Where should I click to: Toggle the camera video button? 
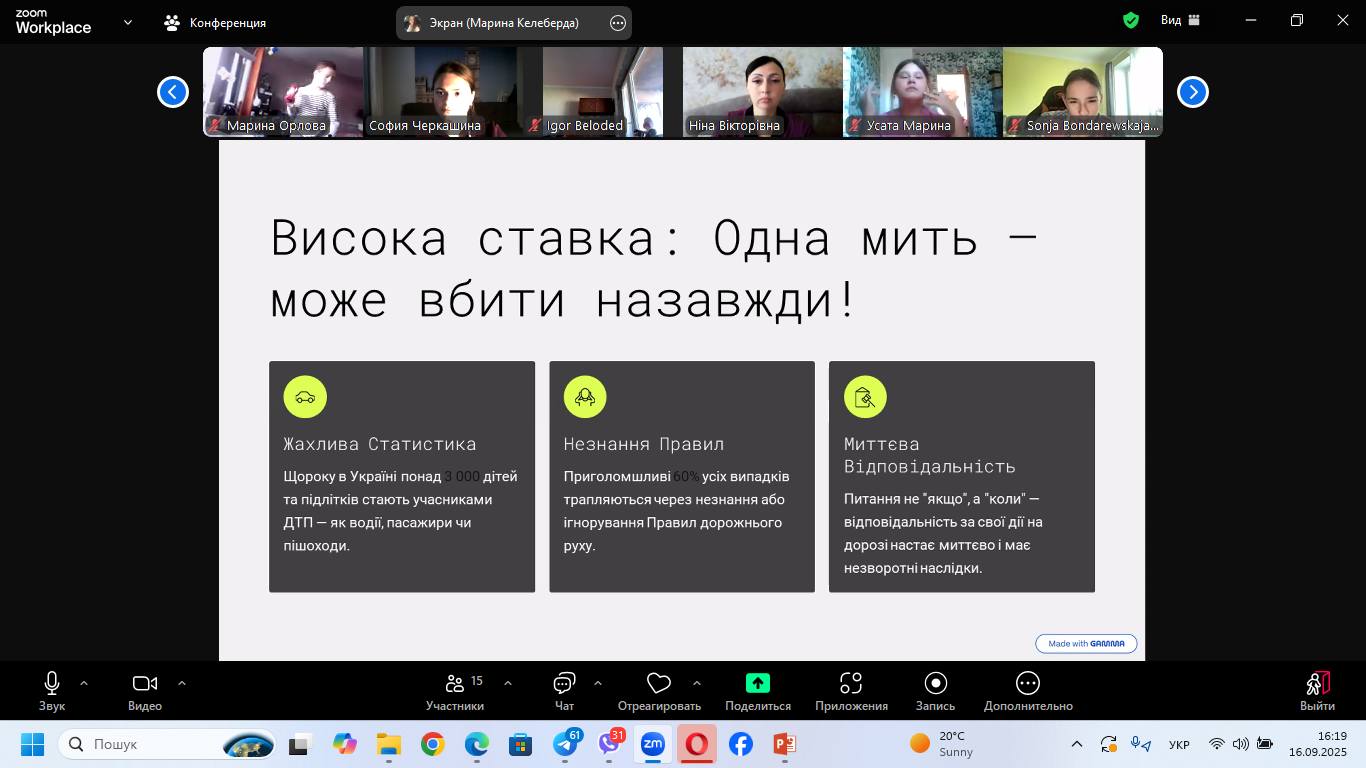click(x=145, y=691)
